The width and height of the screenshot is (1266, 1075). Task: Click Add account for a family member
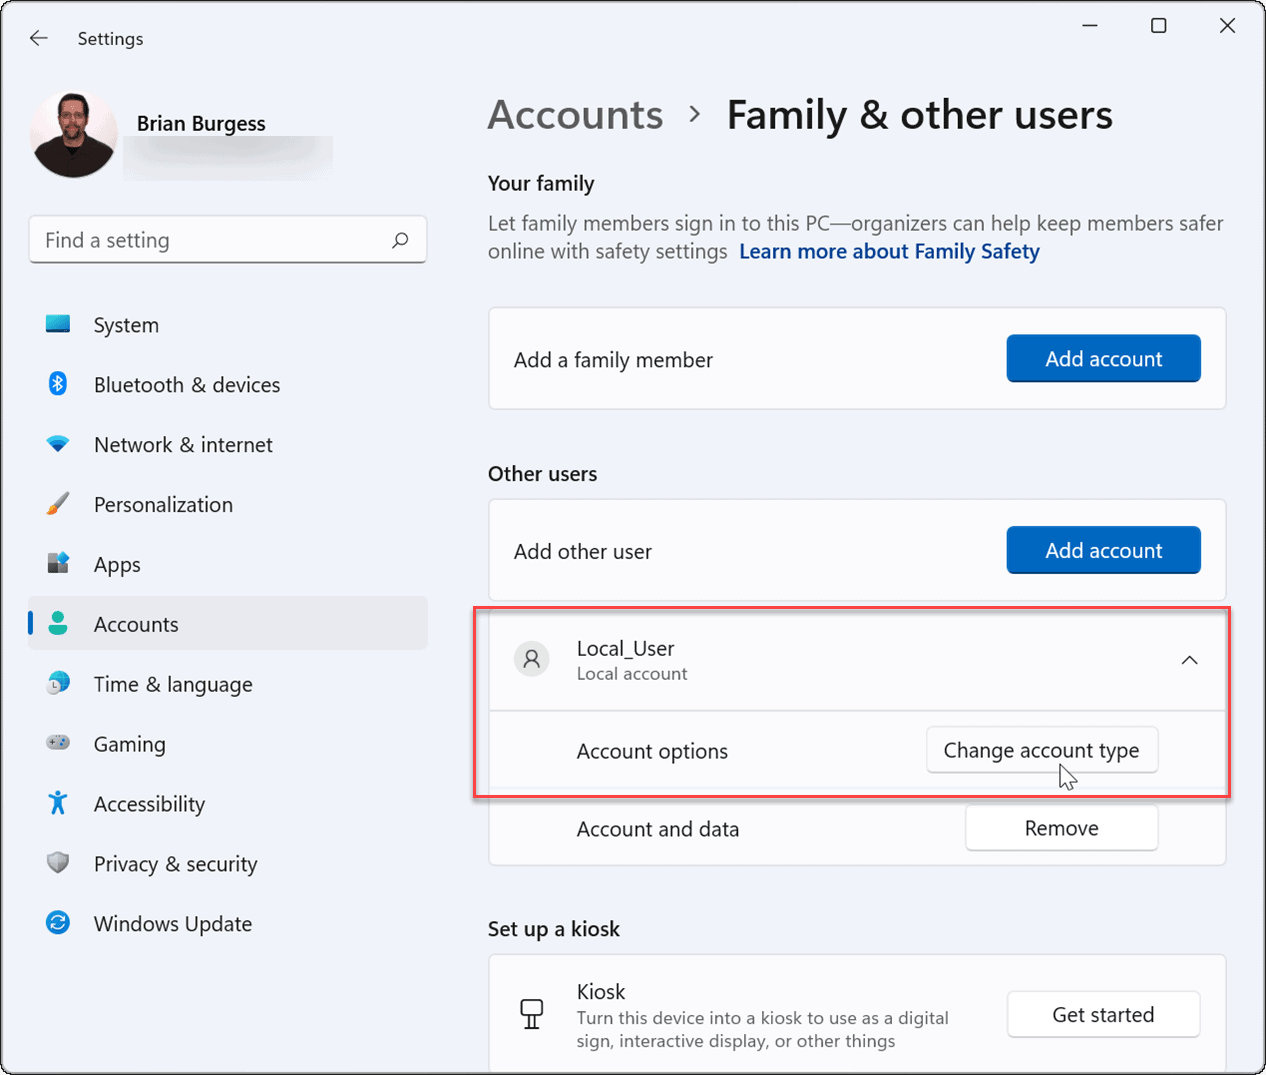pos(1103,358)
